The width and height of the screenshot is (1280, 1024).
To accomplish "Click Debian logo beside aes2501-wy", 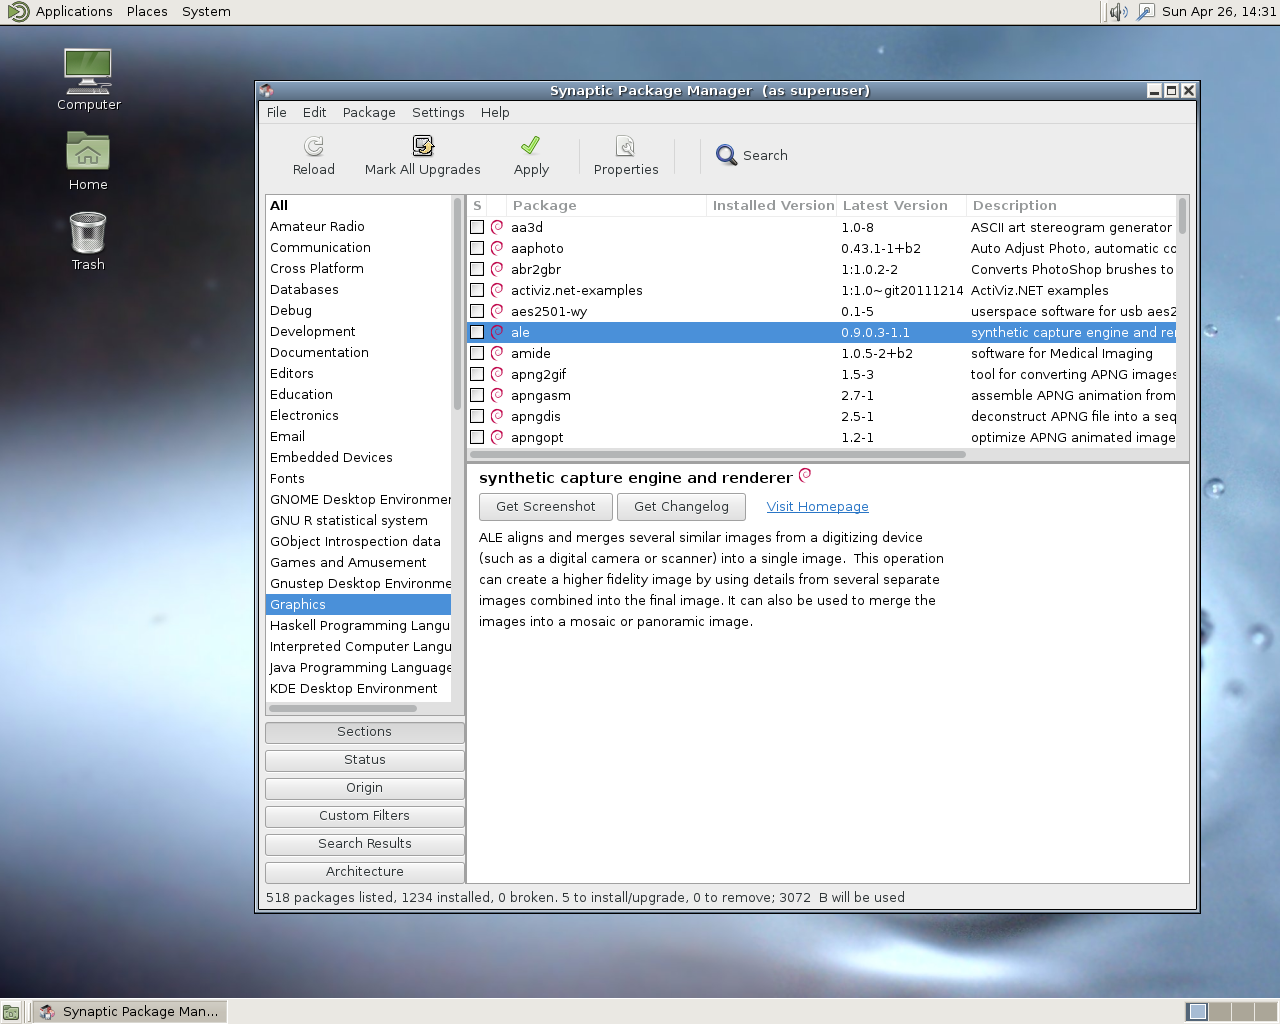I will pyautogui.click(x=497, y=311).
